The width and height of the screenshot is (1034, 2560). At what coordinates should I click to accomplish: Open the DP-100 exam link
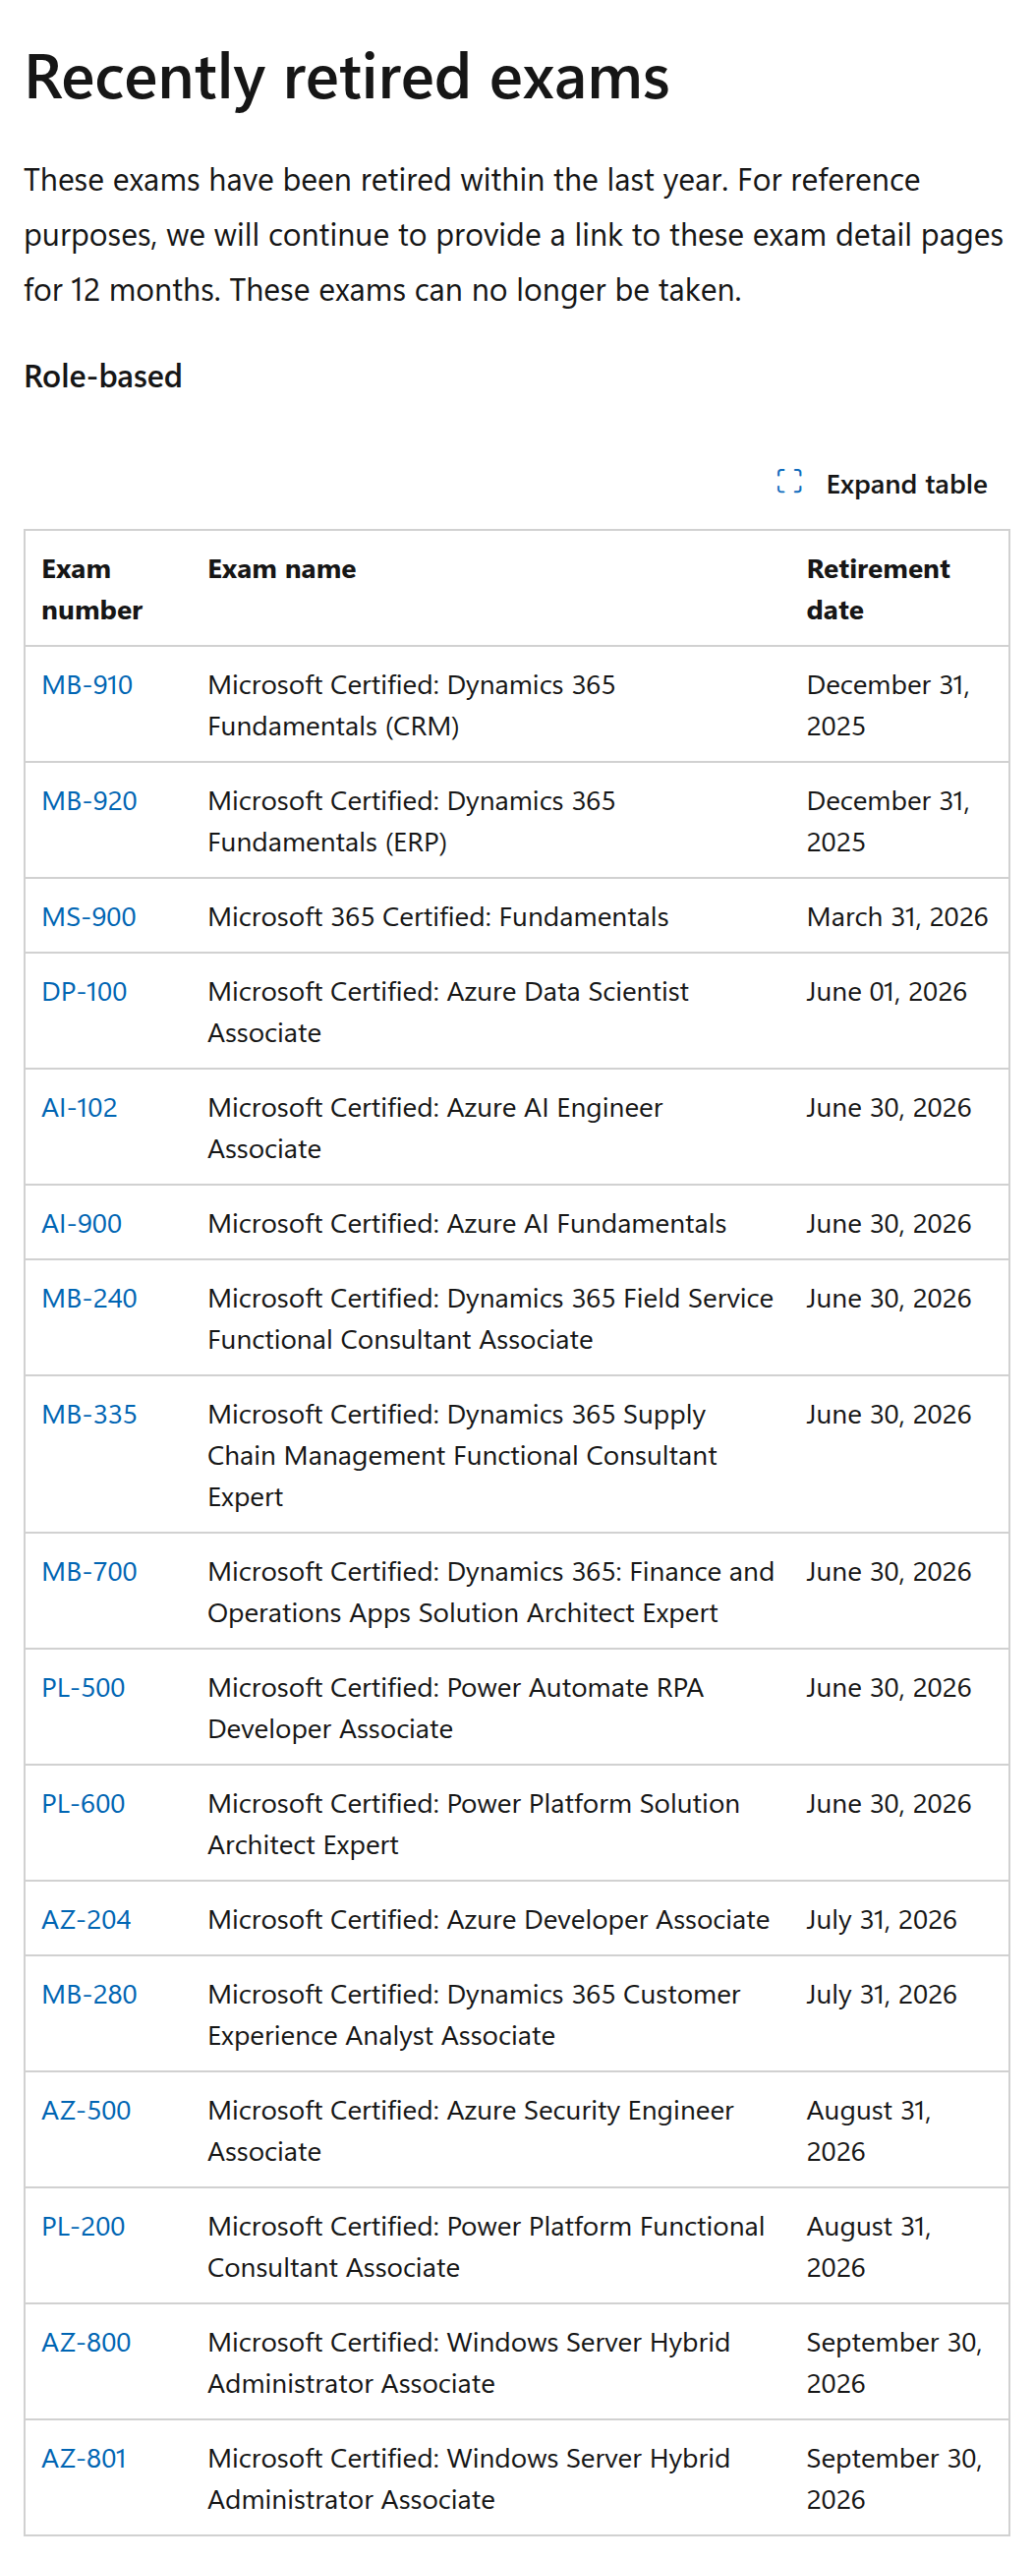[x=84, y=991]
